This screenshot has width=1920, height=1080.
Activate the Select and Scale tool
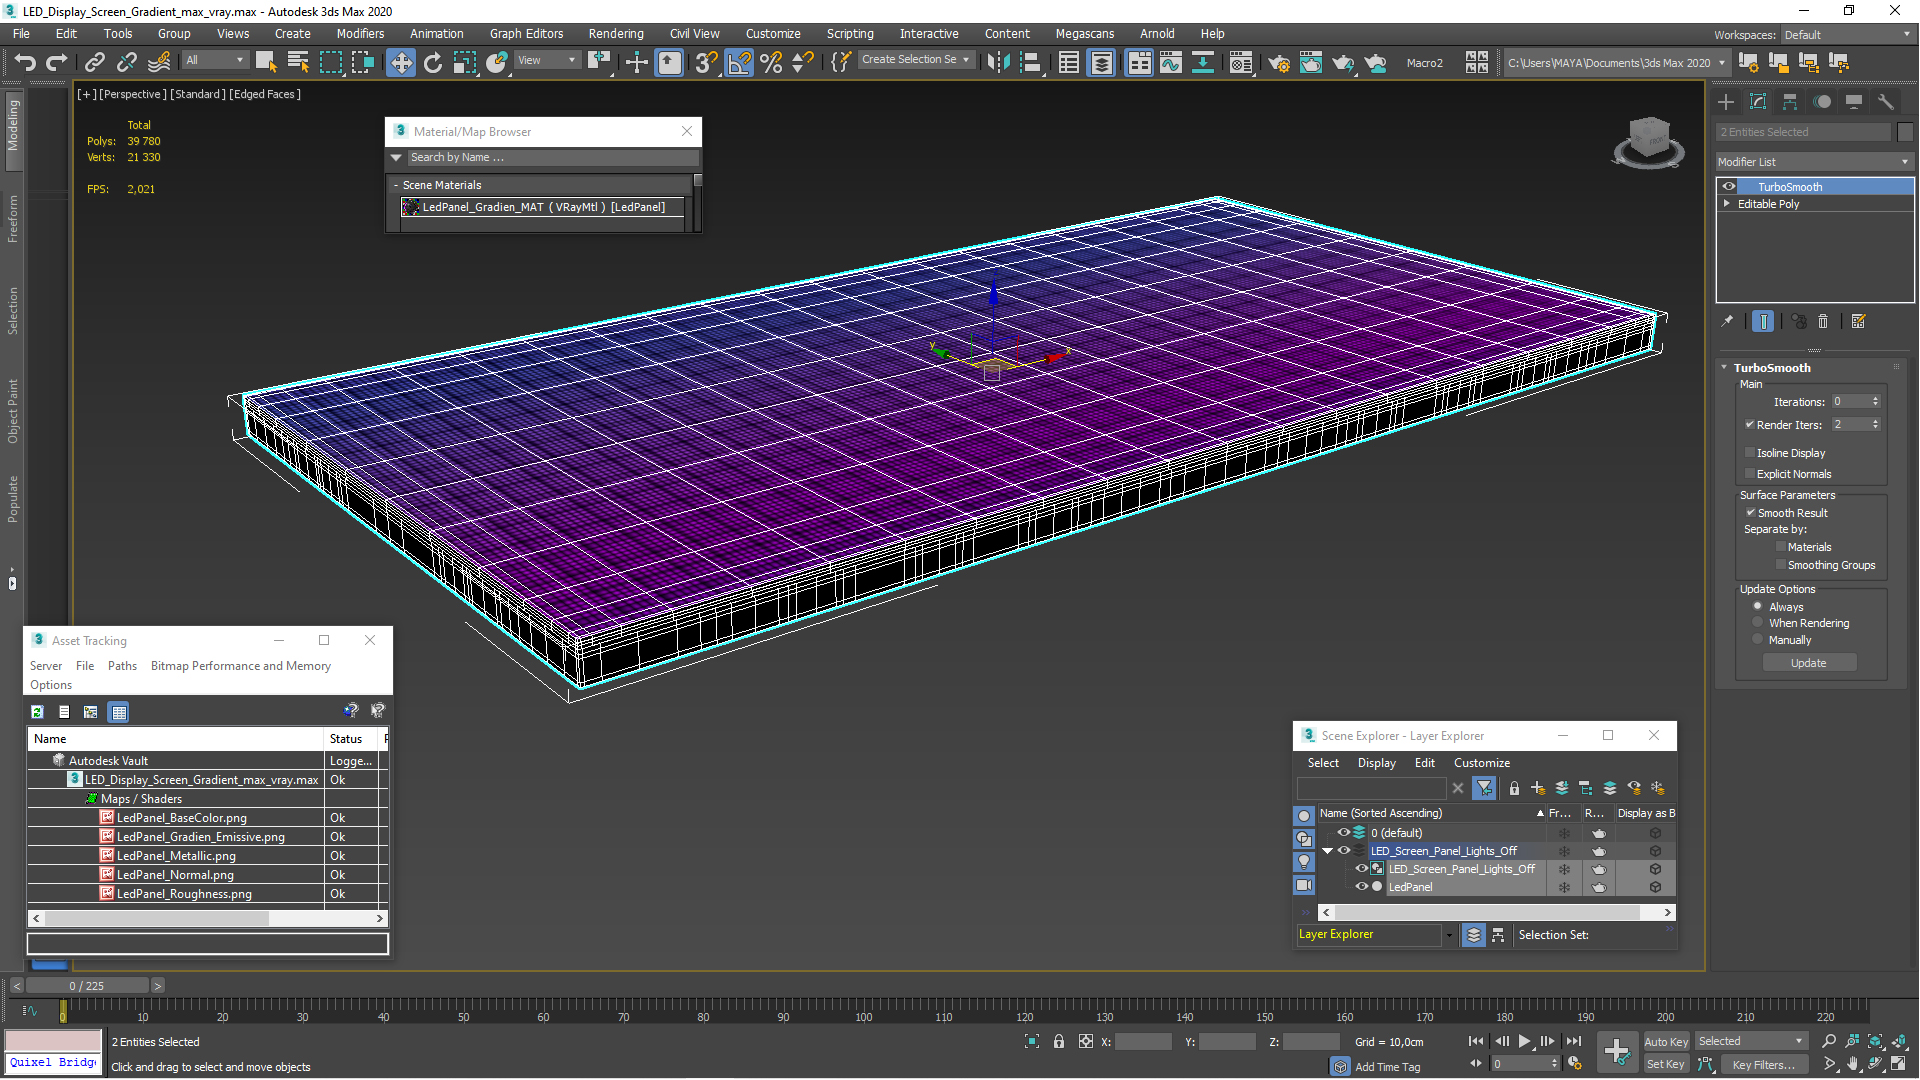[464, 63]
